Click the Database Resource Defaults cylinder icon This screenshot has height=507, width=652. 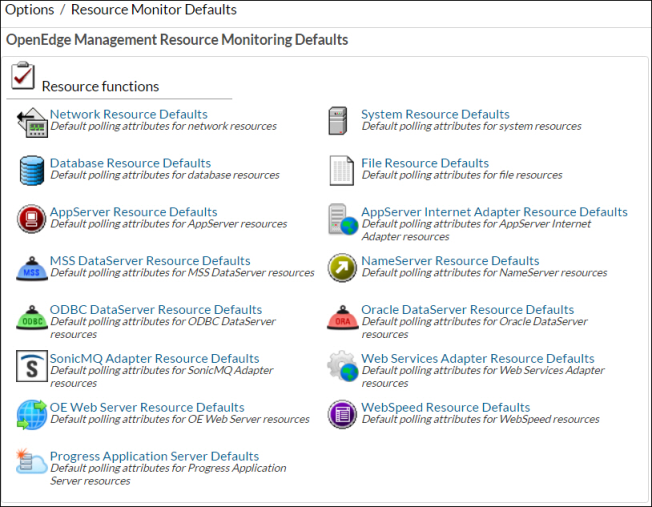[32, 171]
